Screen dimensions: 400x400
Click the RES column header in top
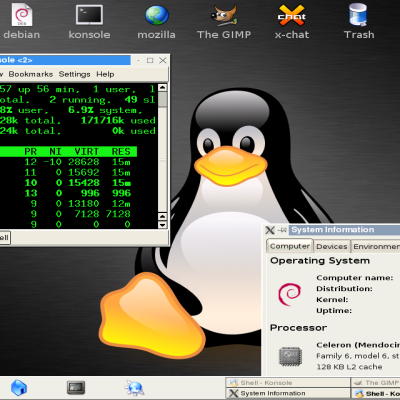[x=121, y=152]
